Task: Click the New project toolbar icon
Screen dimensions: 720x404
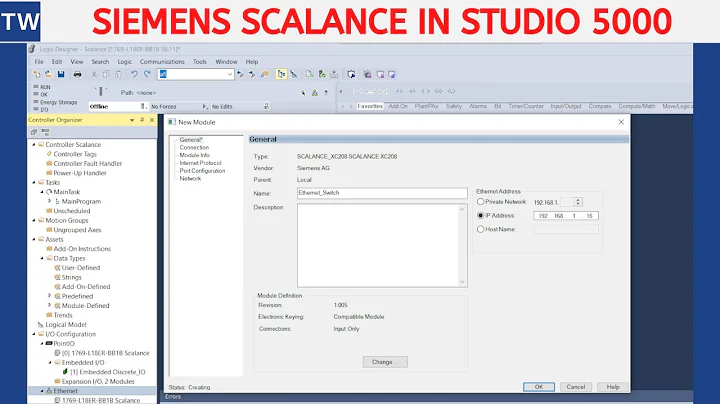Action: (37, 74)
